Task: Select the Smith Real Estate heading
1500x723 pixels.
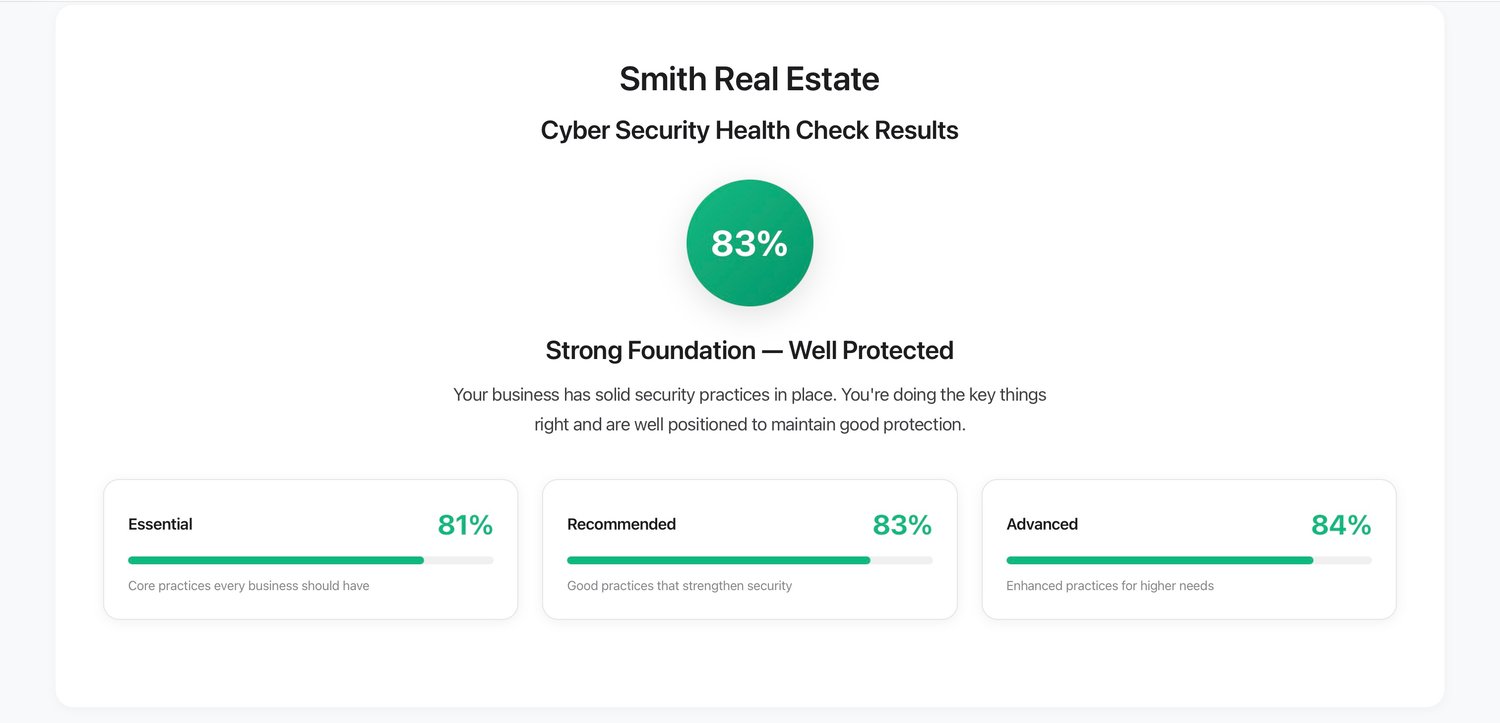Action: 750,79
